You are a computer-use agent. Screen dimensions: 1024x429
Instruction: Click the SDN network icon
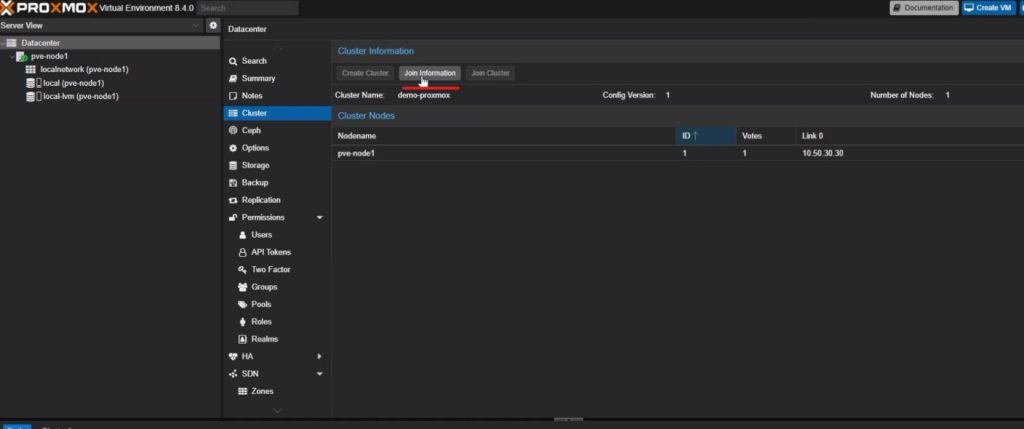pyautogui.click(x=233, y=374)
